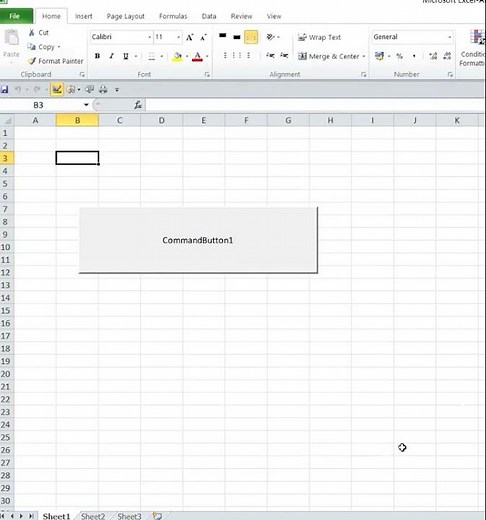Viewport: 486px width, 520px height.
Task: Apply Comma Style number format
Action: click(x=414, y=56)
